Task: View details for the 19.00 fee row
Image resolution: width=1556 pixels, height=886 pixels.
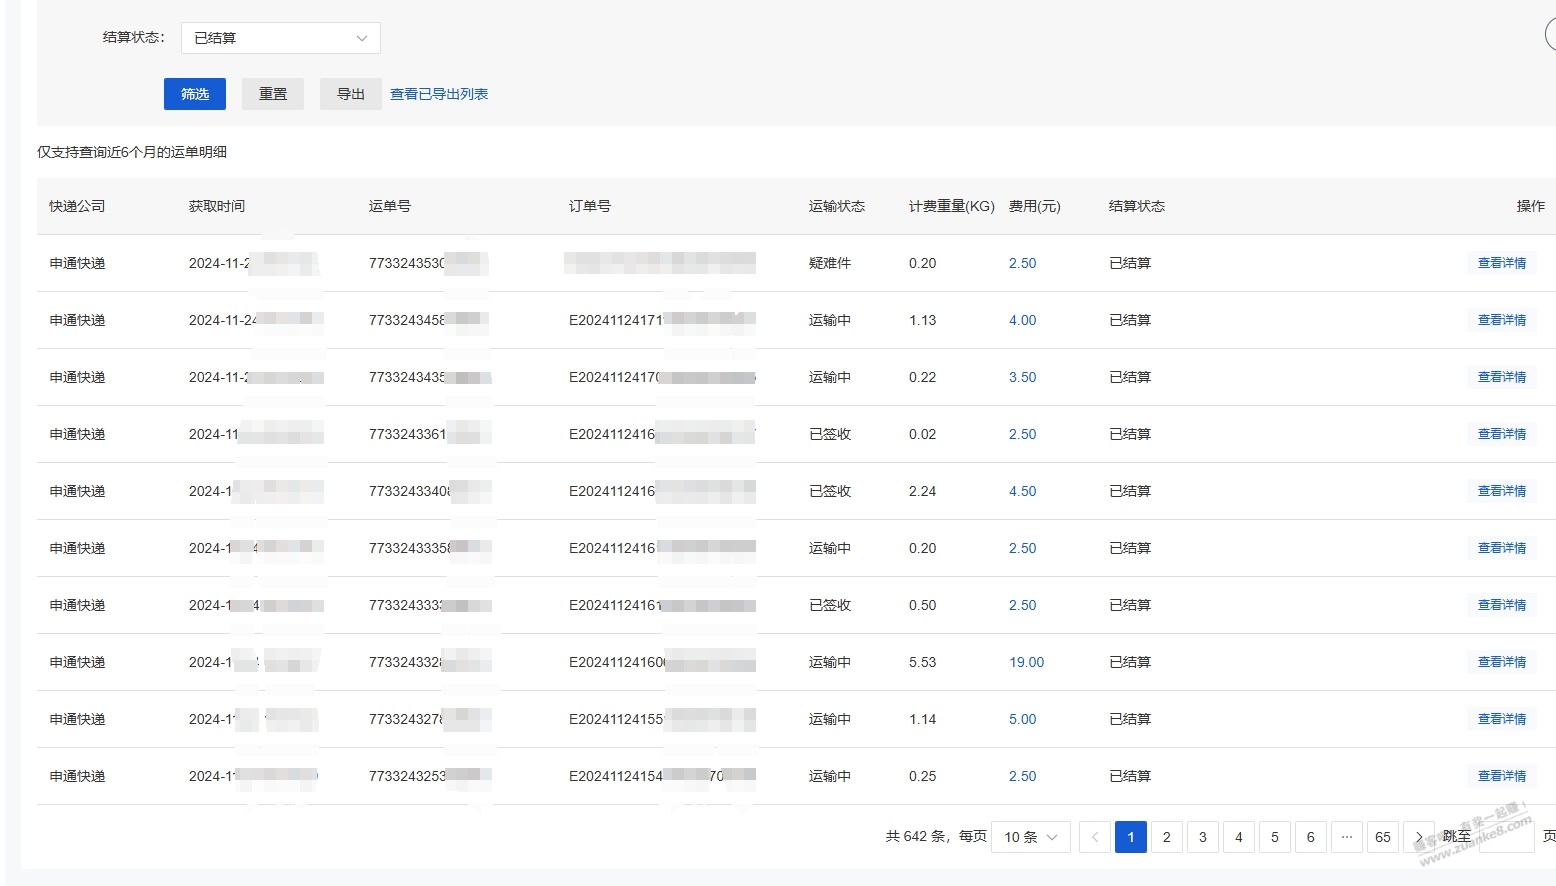Action: pos(1501,662)
